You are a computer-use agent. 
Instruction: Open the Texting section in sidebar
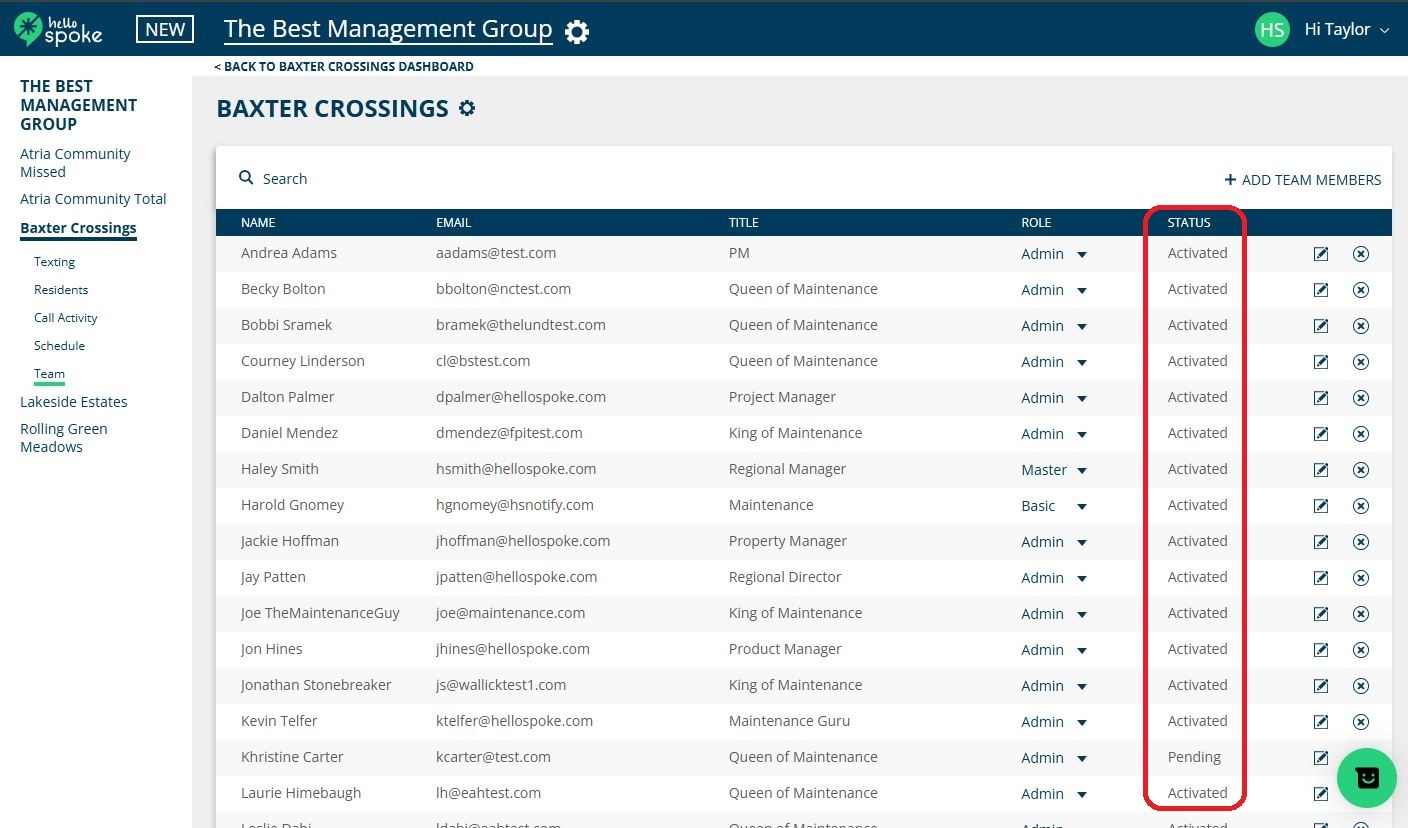click(x=54, y=262)
